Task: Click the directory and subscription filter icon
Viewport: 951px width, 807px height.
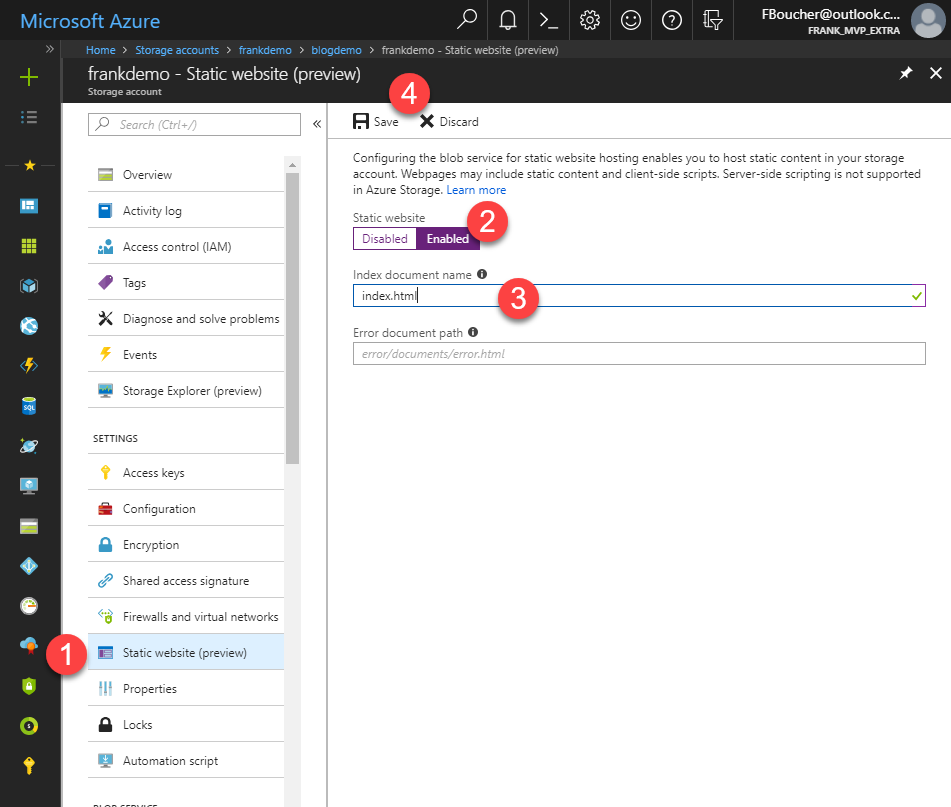Action: [713, 20]
